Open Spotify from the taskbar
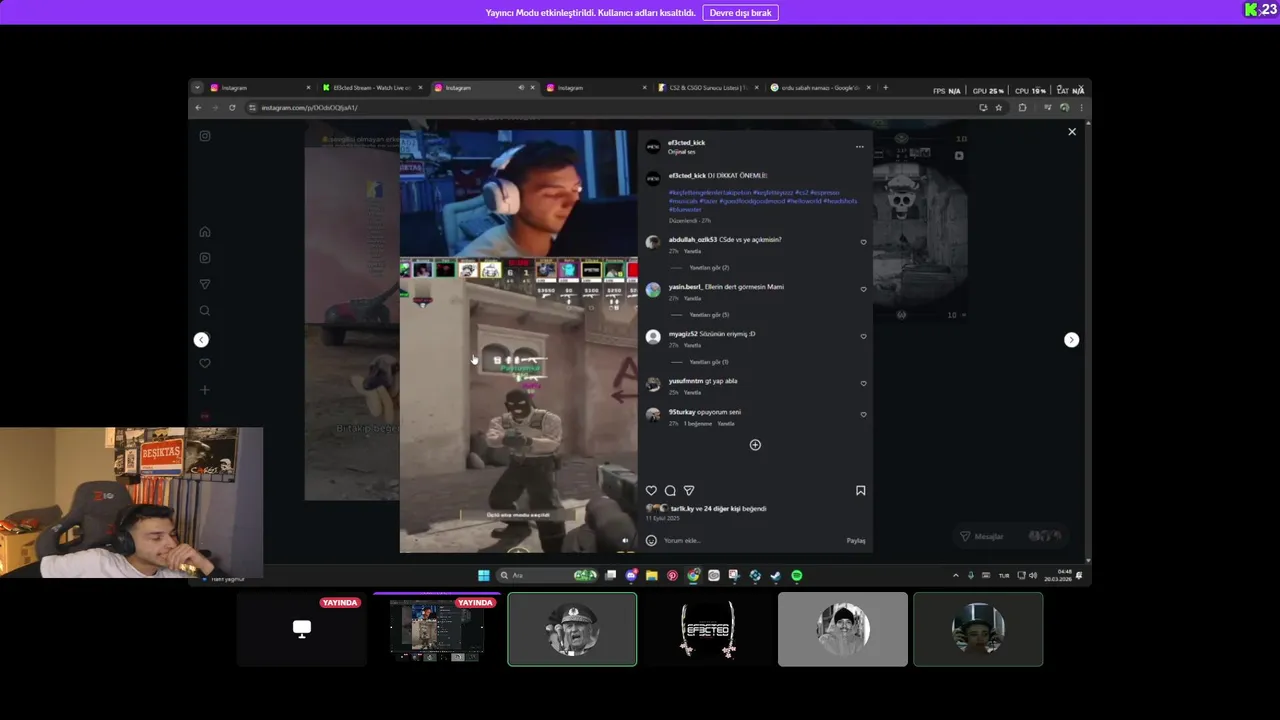This screenshot has height=720, width=1280. click(x=797, y=576)
